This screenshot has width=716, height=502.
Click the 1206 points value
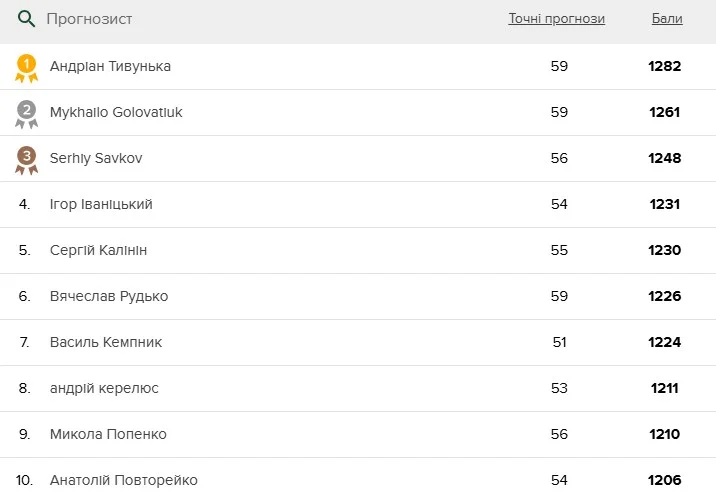pyautogui.click(x=665, y=480)
